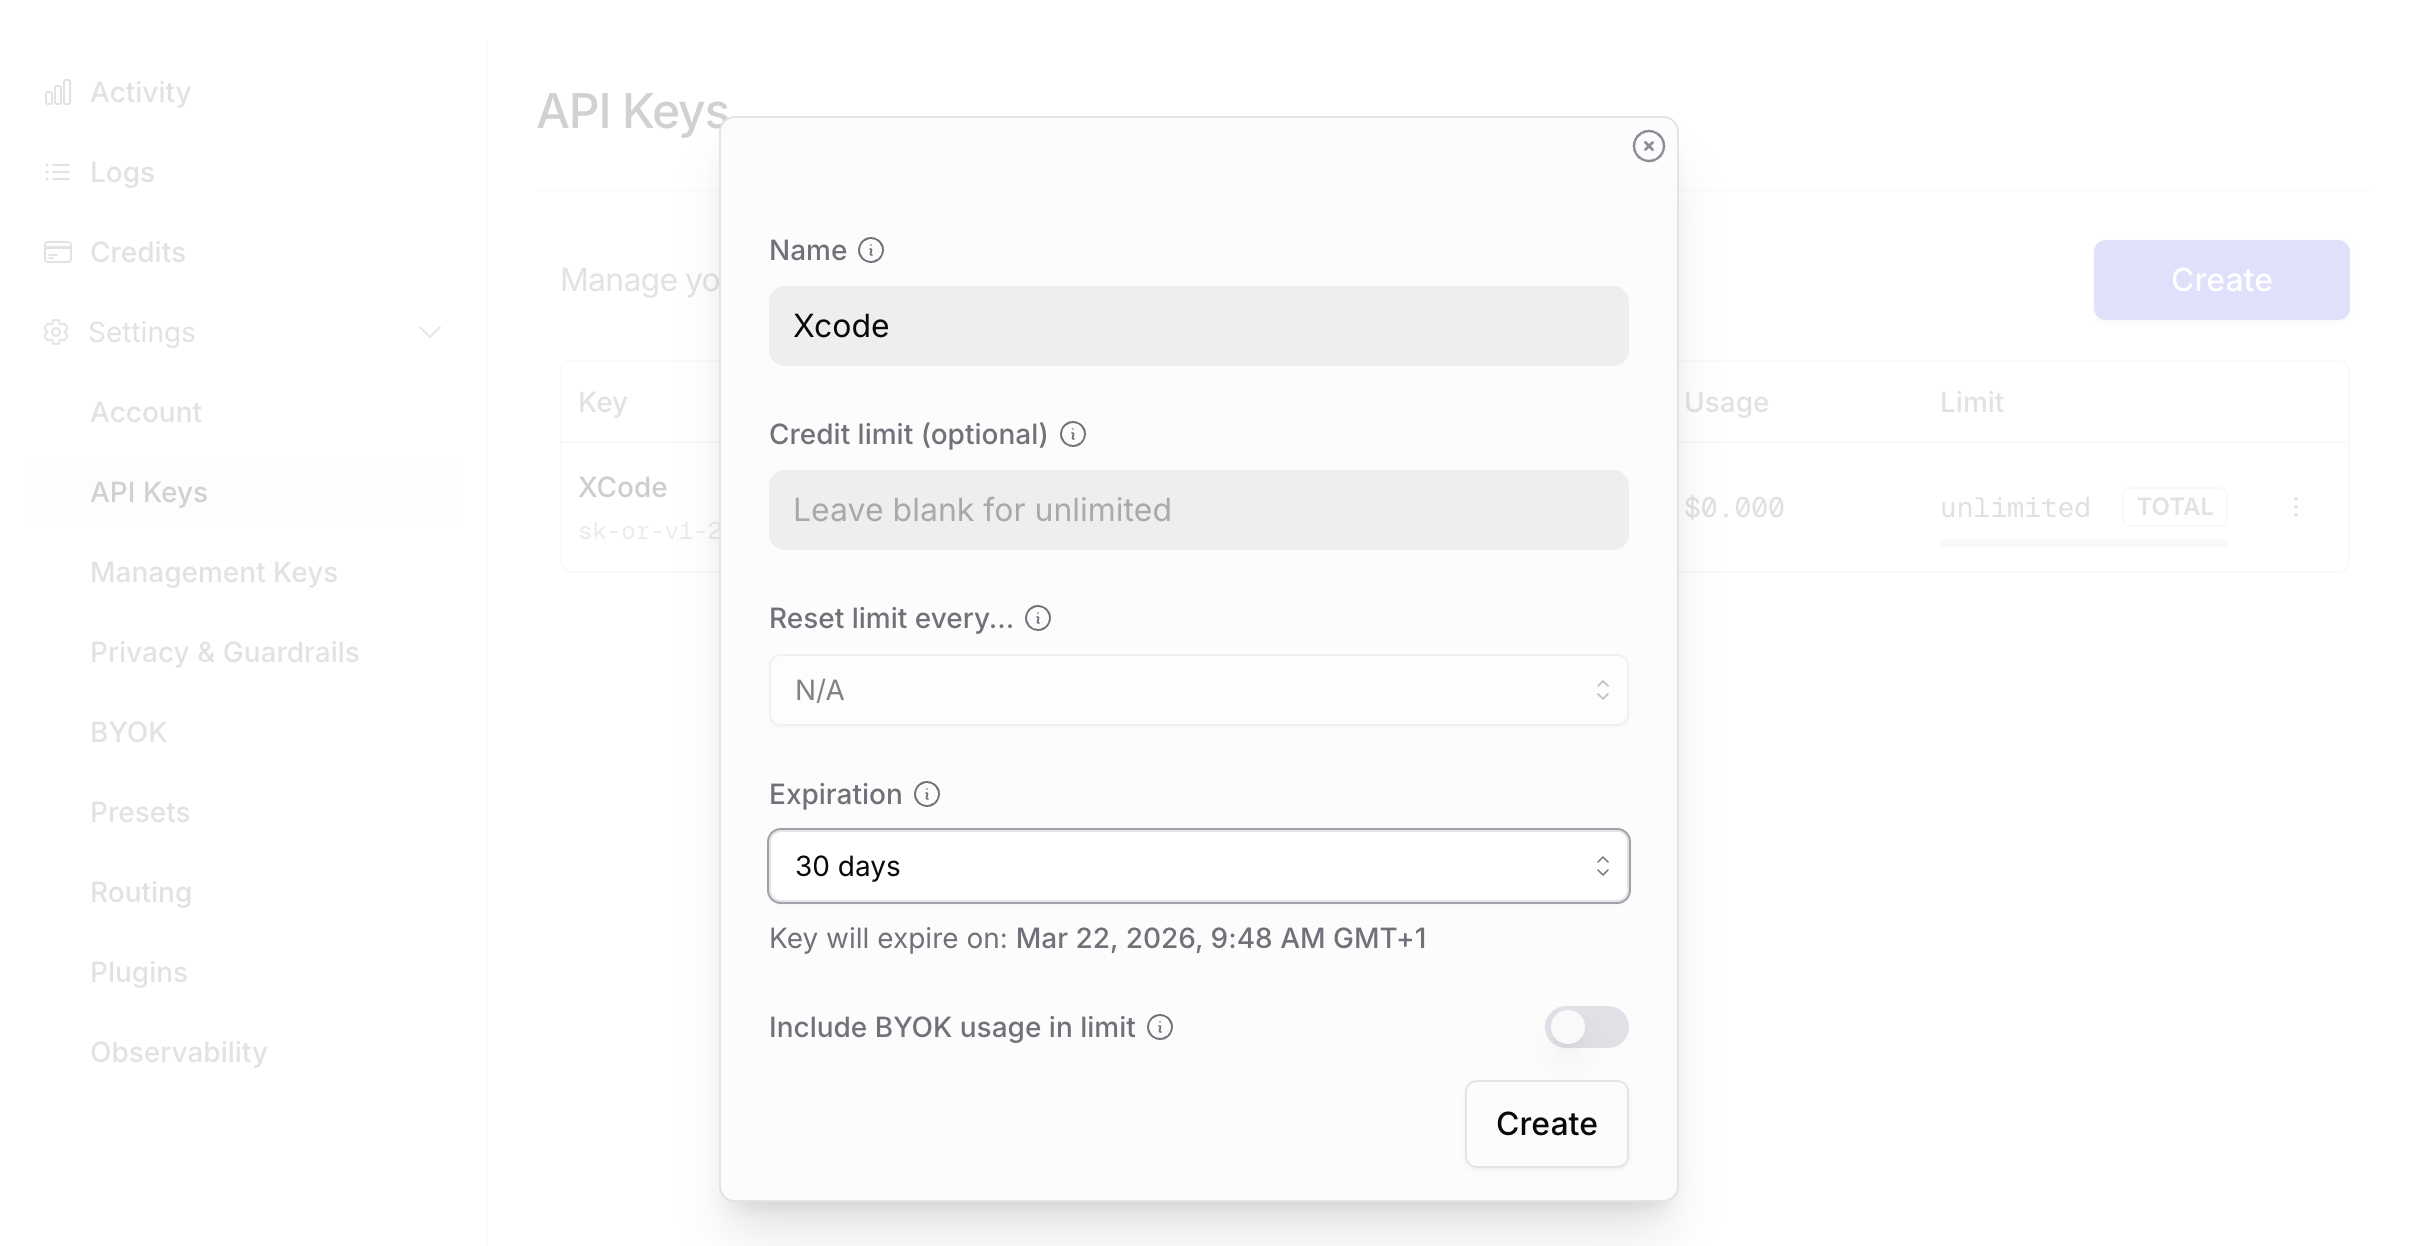Image resolution: width=2412 pixels, height=1246 pixels.
Task: Click the info icon next to Include BYOK usage
Action: pos(1160,1027)
